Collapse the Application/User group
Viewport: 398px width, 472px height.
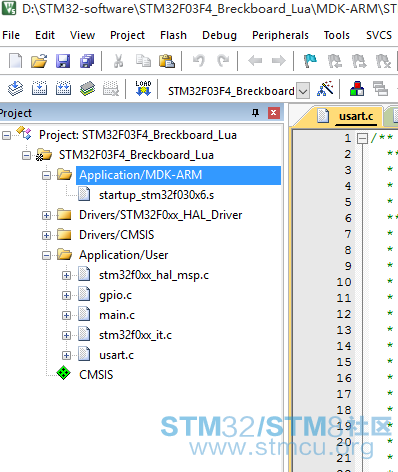tap(46, 255)
